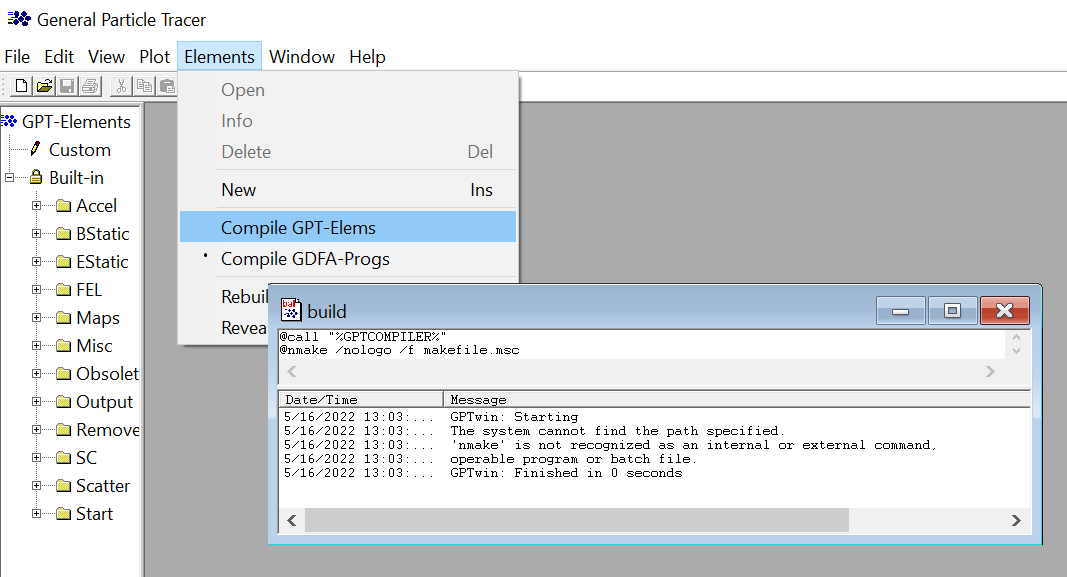The width and height of the screenshot is (1067, 577).
Task: Click the GPT-Elements root tree icon
Action: [9, 122]
